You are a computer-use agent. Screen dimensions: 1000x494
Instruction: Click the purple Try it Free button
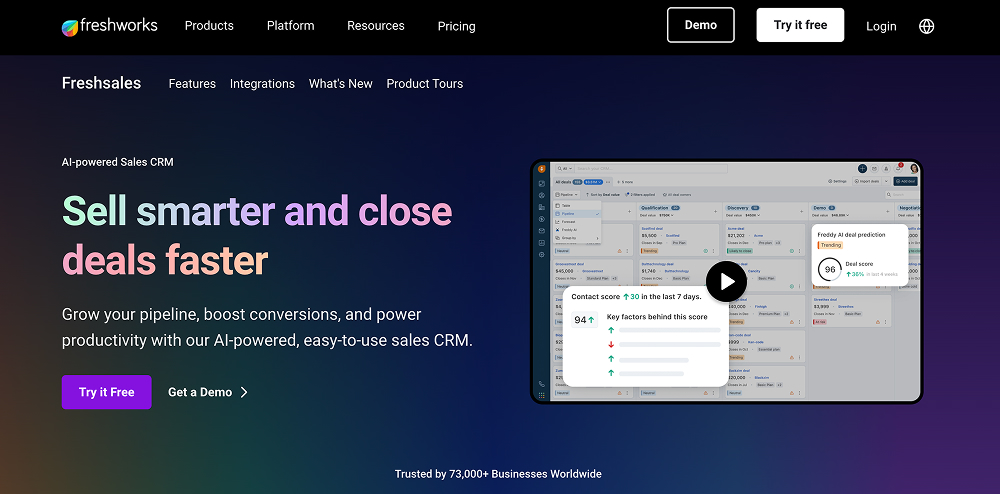coord(107,392)
